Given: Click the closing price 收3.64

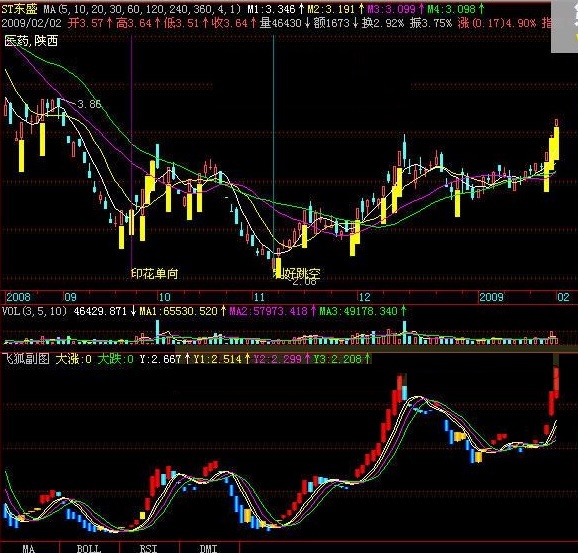Looking at the screenshot, I should point(233,23).
